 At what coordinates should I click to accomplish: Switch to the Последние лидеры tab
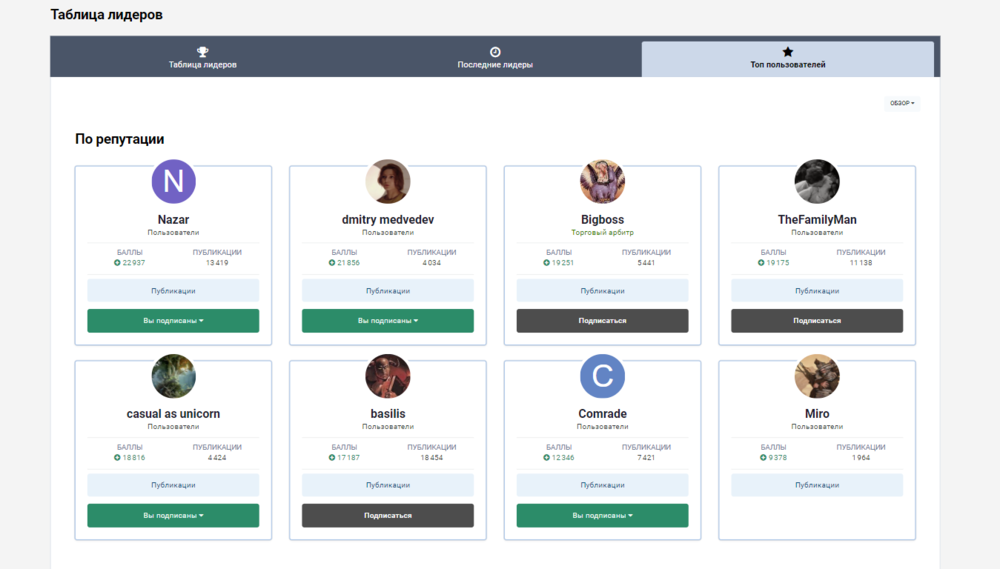(495, 64)
